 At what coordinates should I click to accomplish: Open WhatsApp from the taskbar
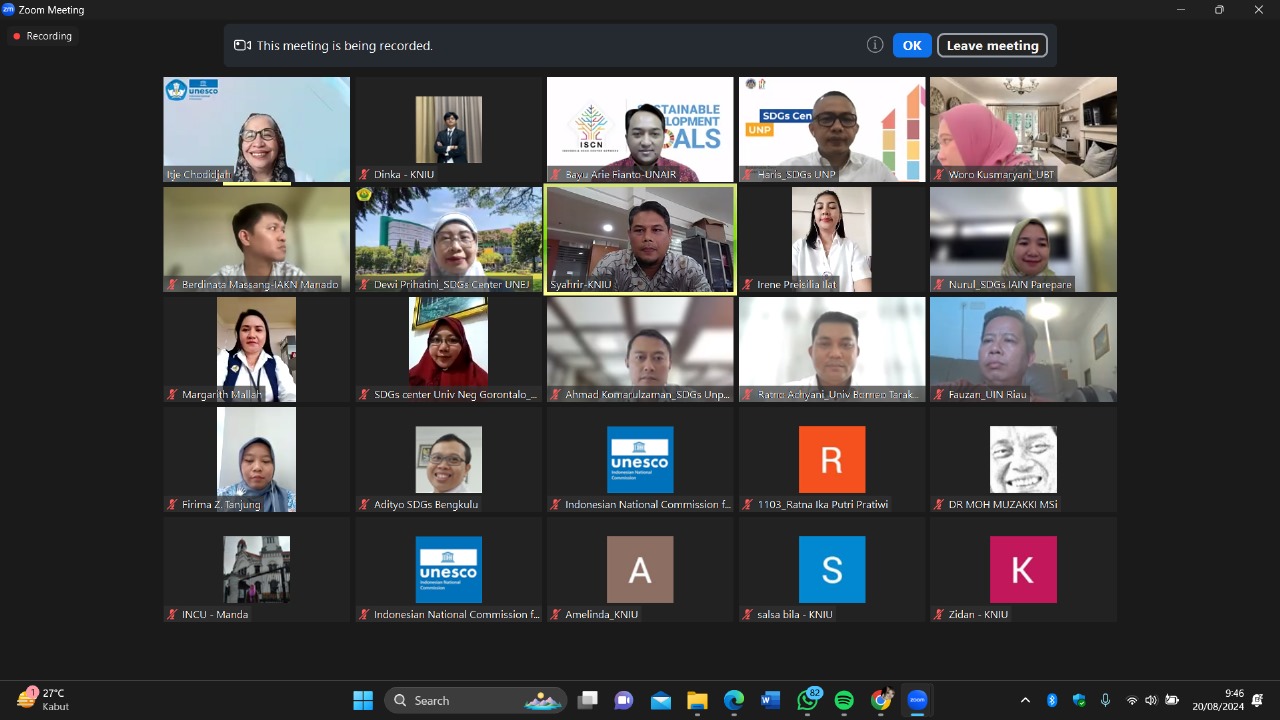[807, 700]
